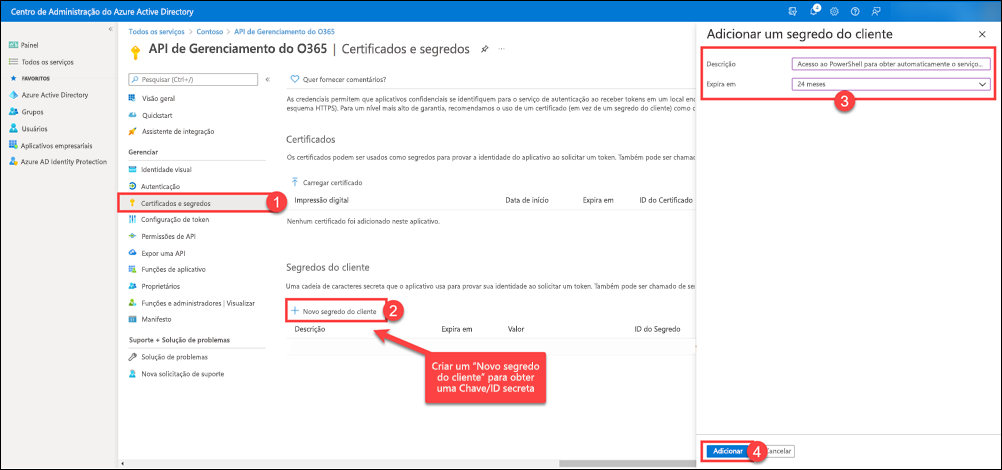
Task: Click the heart icon for Quer fornecer comentários
Action: tap(295, 79)
